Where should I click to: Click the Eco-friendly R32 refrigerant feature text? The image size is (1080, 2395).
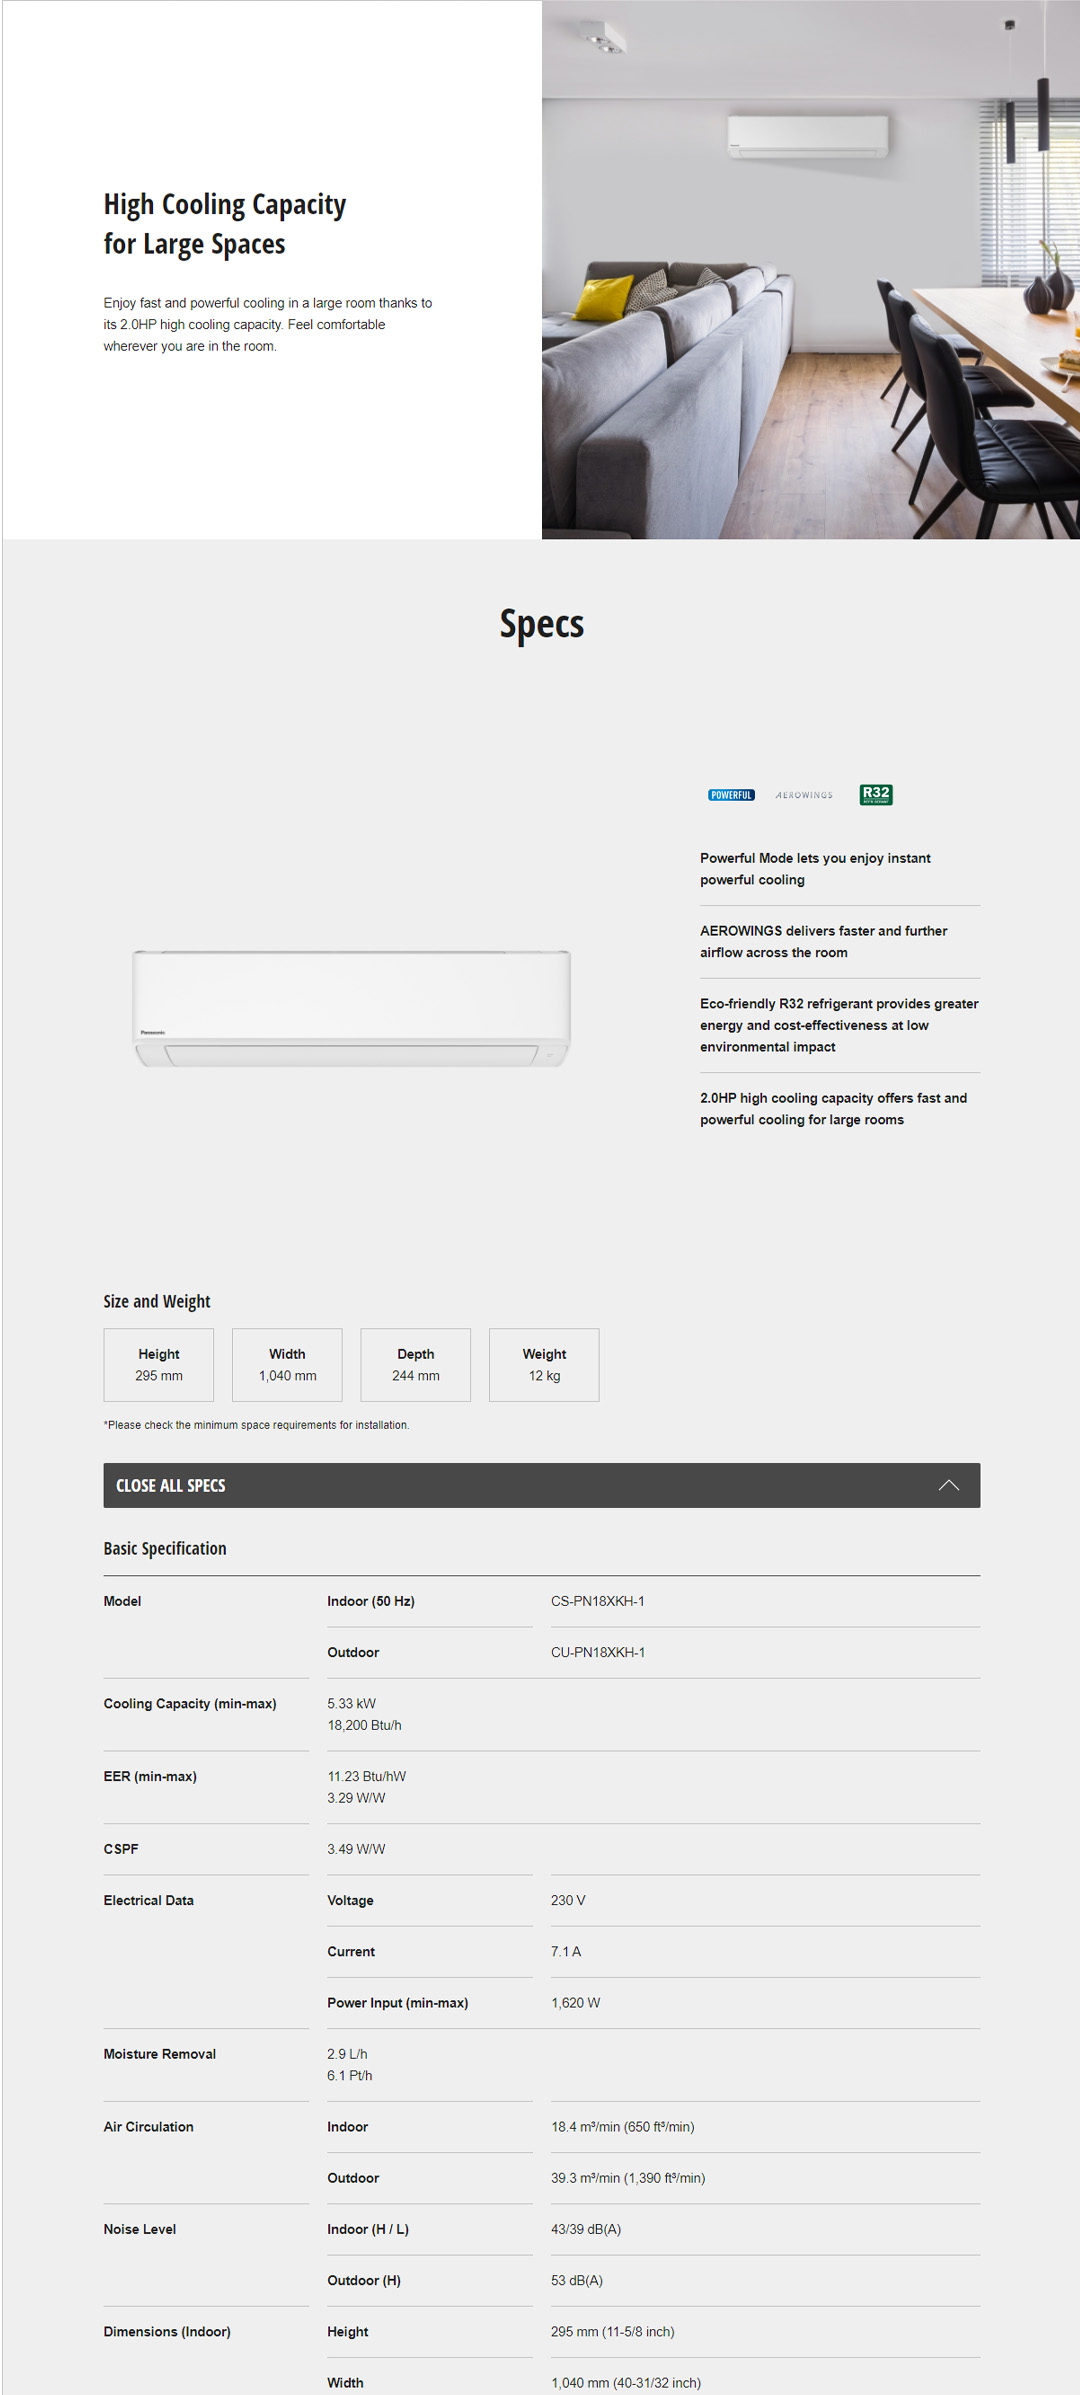click(x=838, y=1025)
